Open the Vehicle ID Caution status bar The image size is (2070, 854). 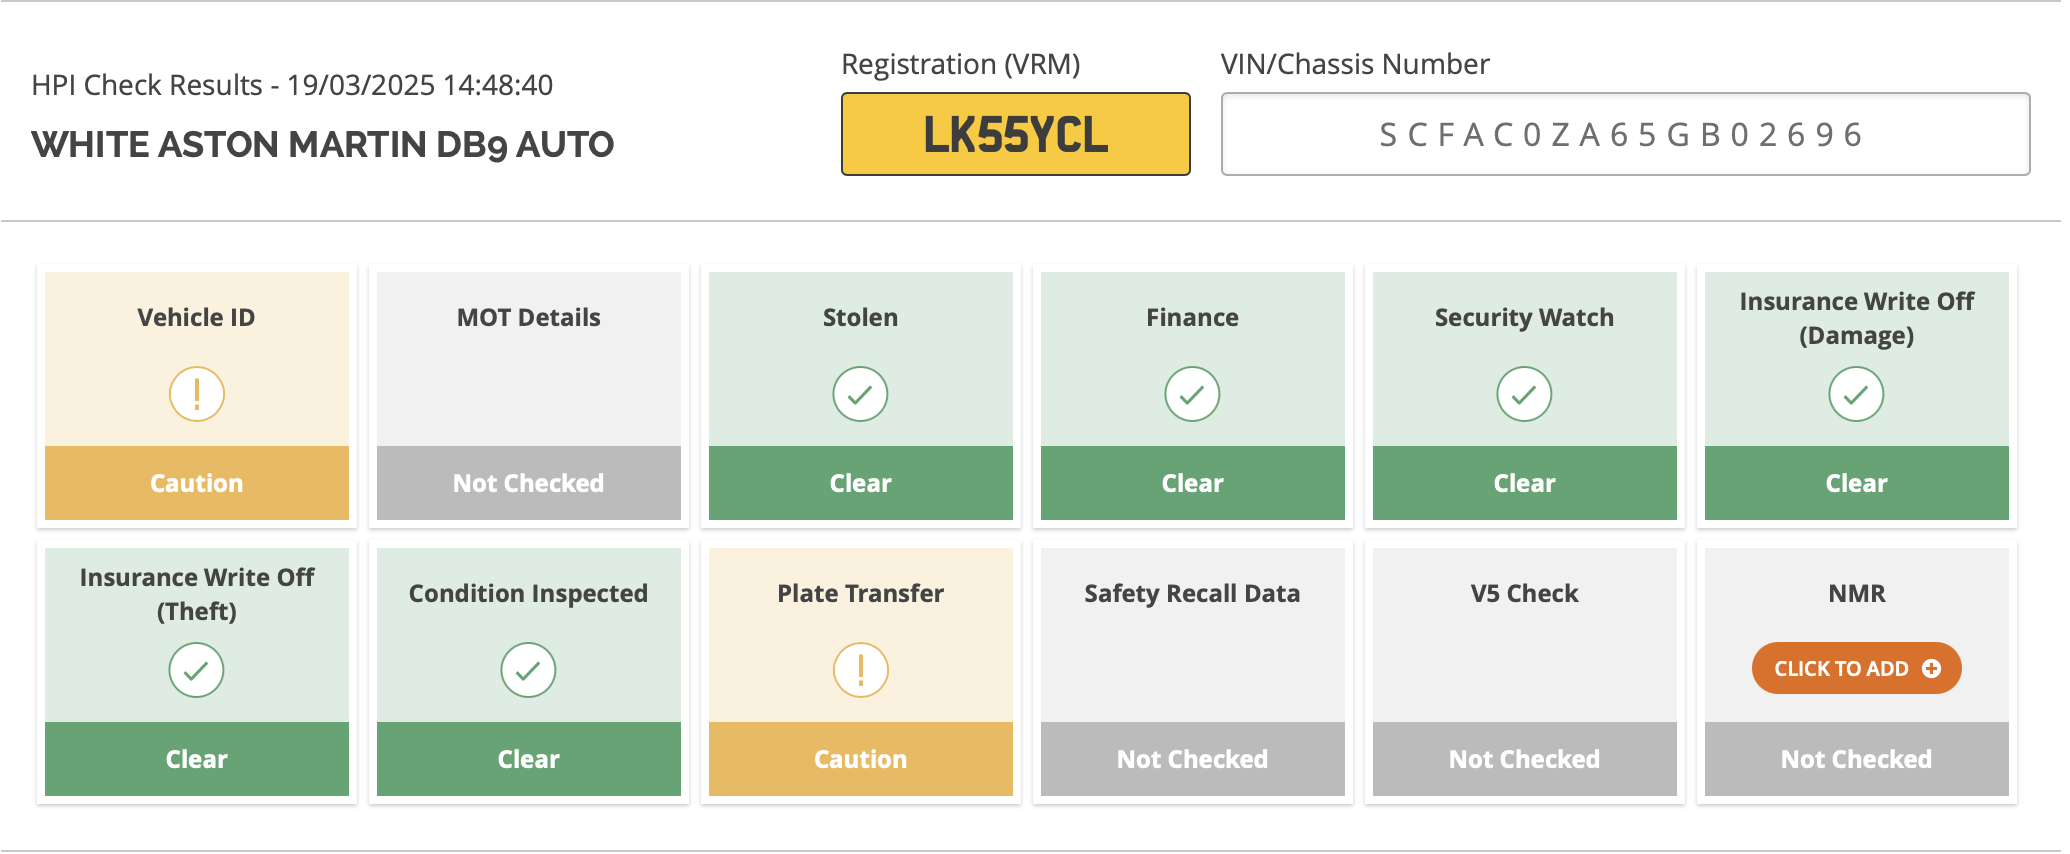197,483
